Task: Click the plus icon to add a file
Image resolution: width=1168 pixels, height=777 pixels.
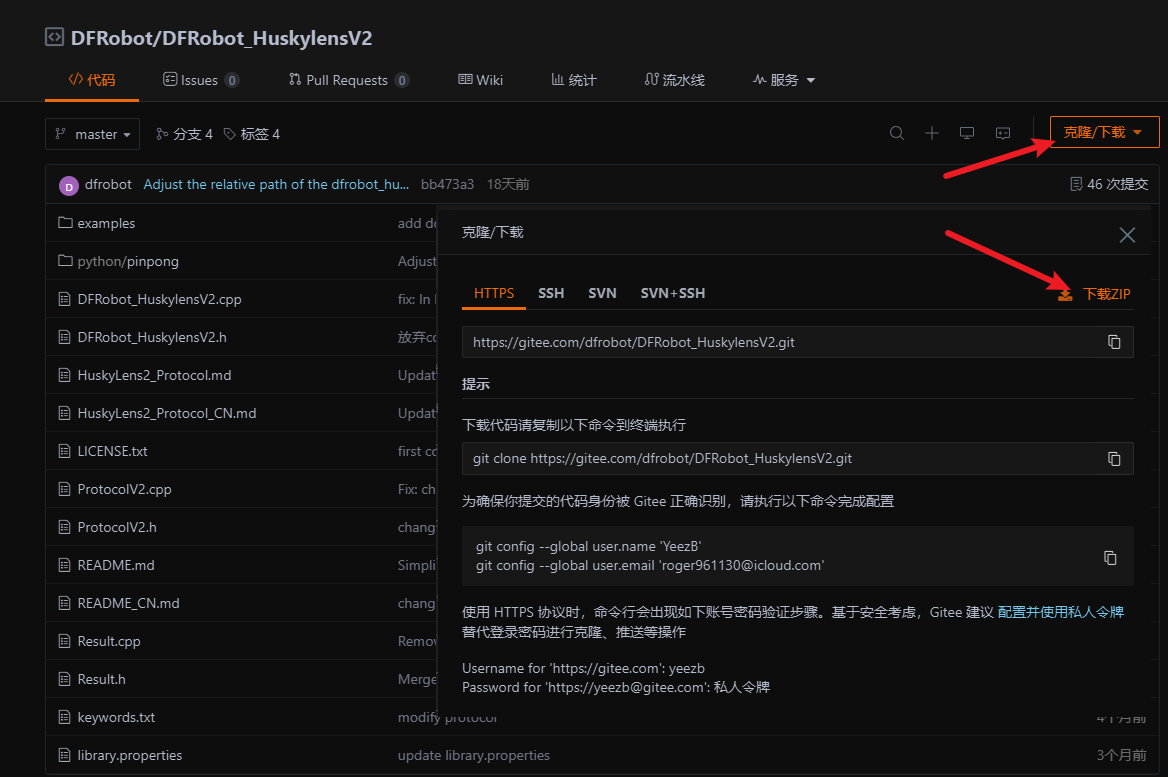Action: (932, 133)
